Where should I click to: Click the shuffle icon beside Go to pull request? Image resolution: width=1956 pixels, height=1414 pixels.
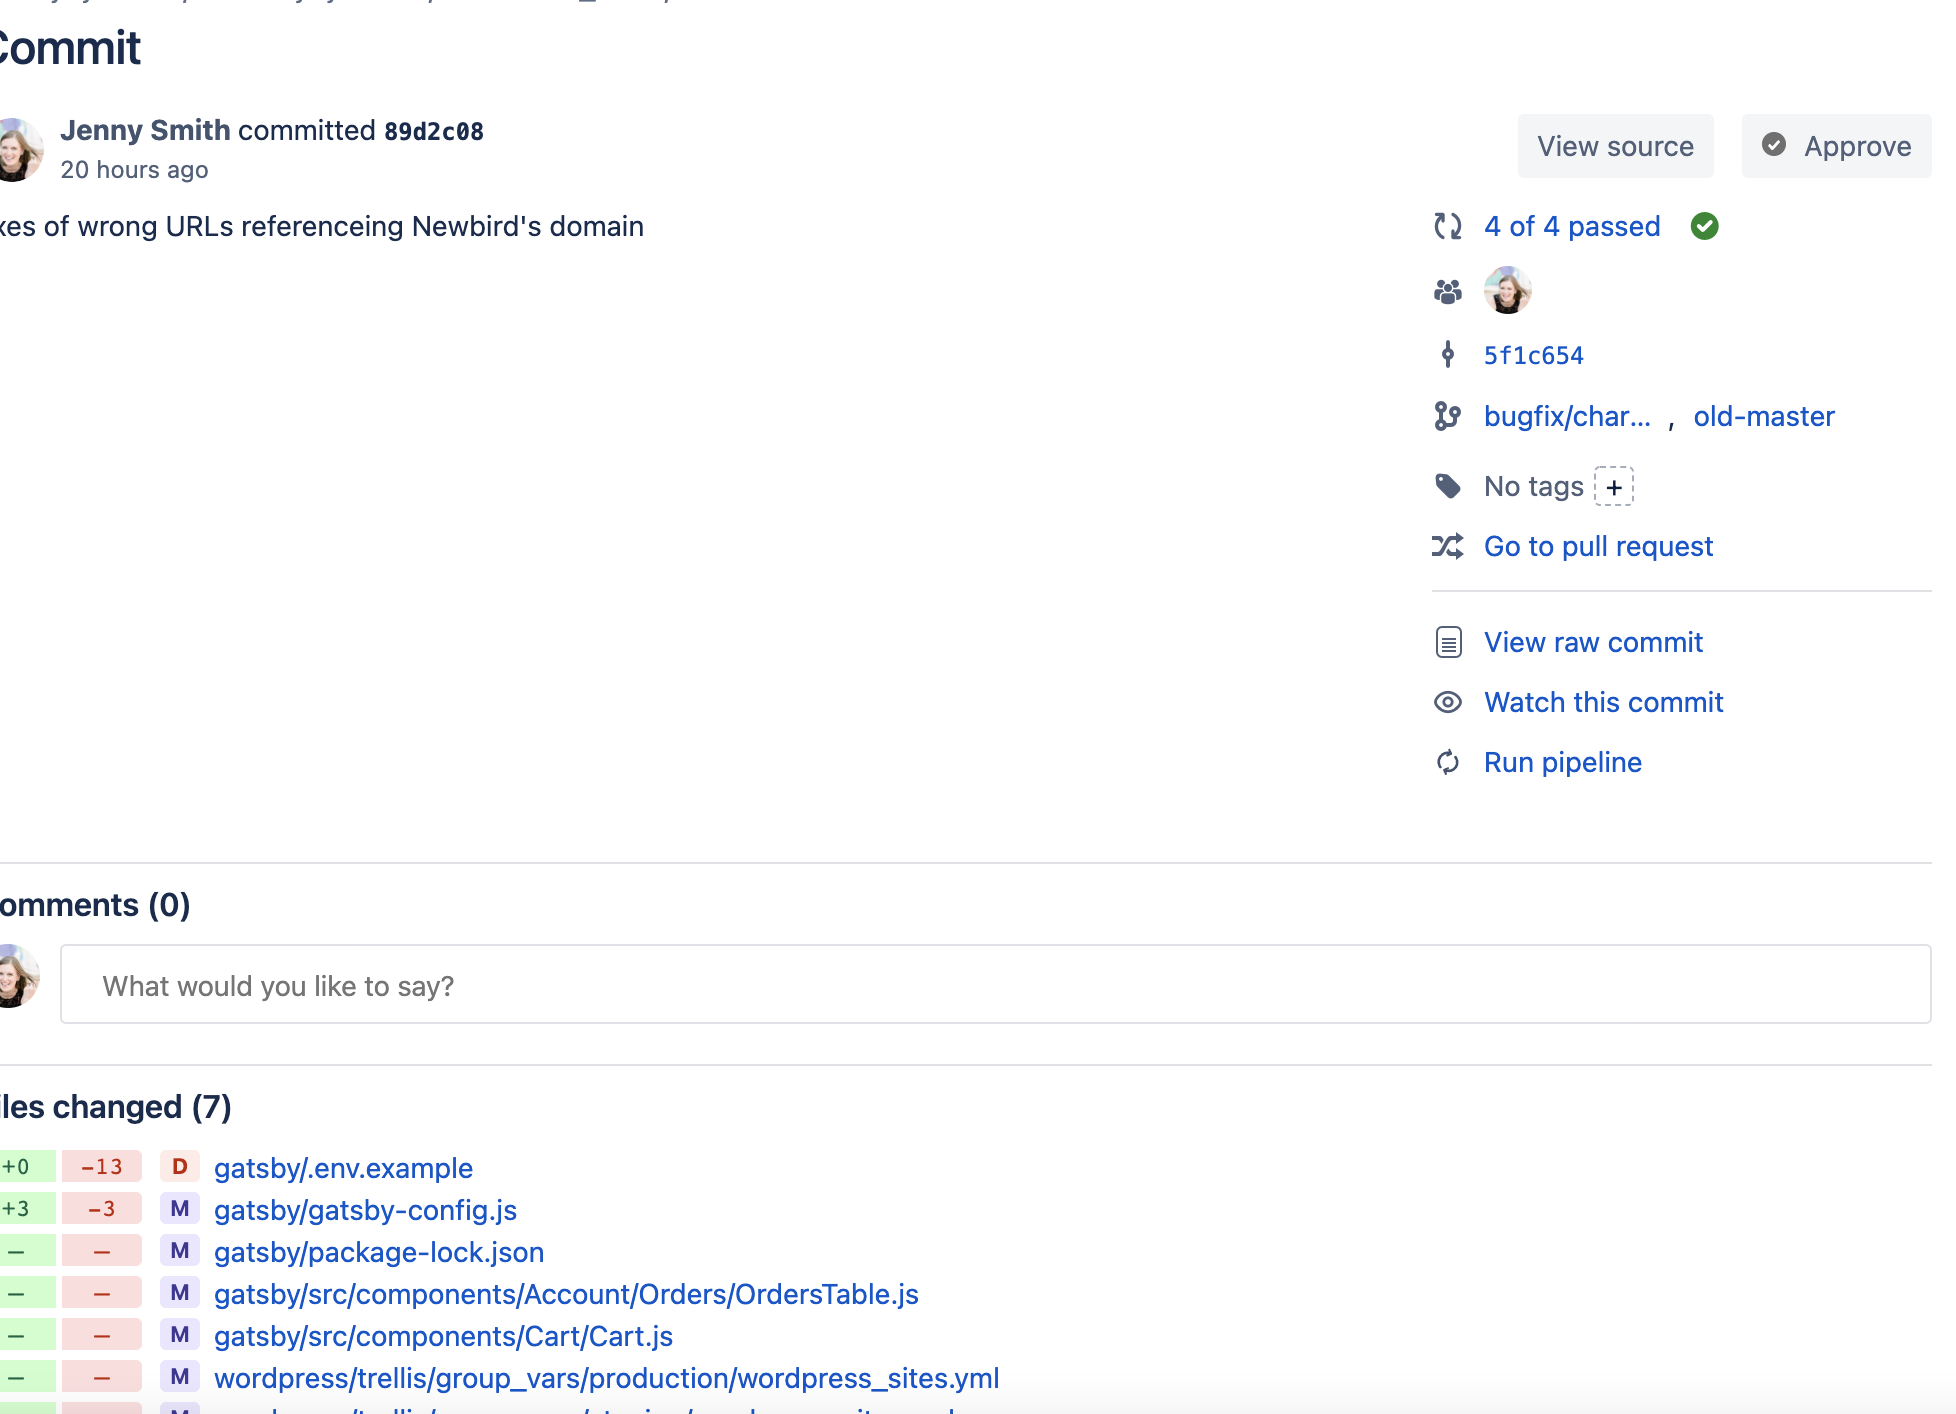point(1448,546)
